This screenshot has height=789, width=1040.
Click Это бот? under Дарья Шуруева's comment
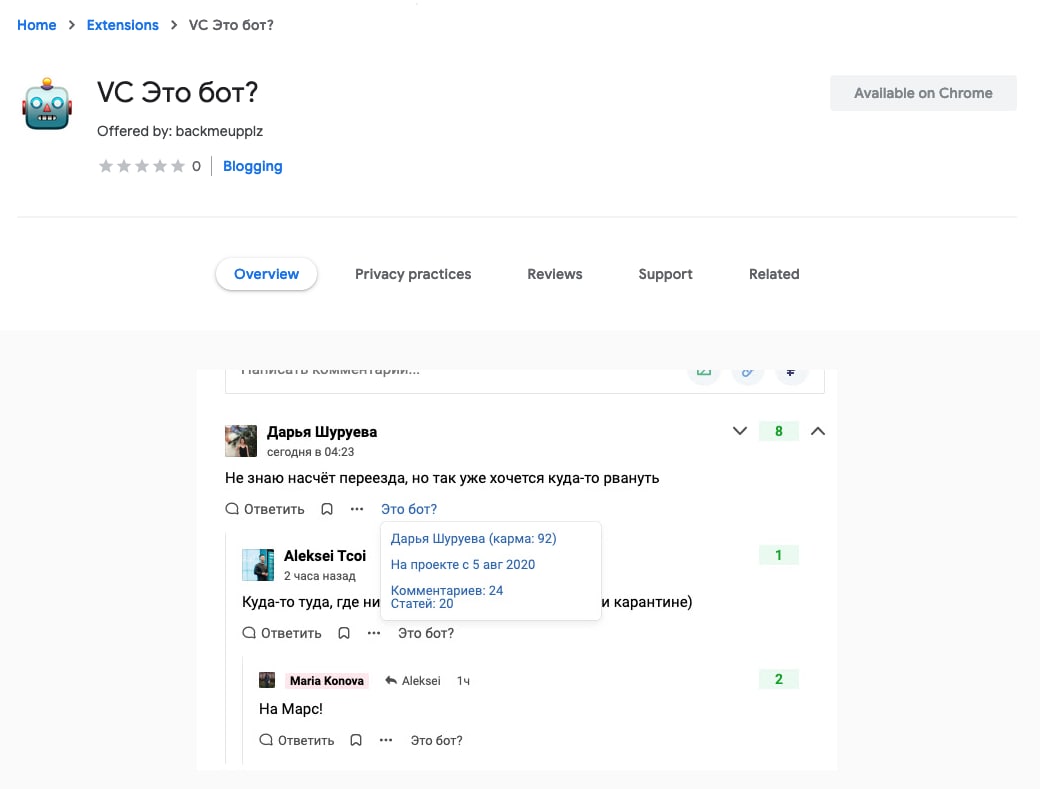pyautogui.click(x=409, y=509)
